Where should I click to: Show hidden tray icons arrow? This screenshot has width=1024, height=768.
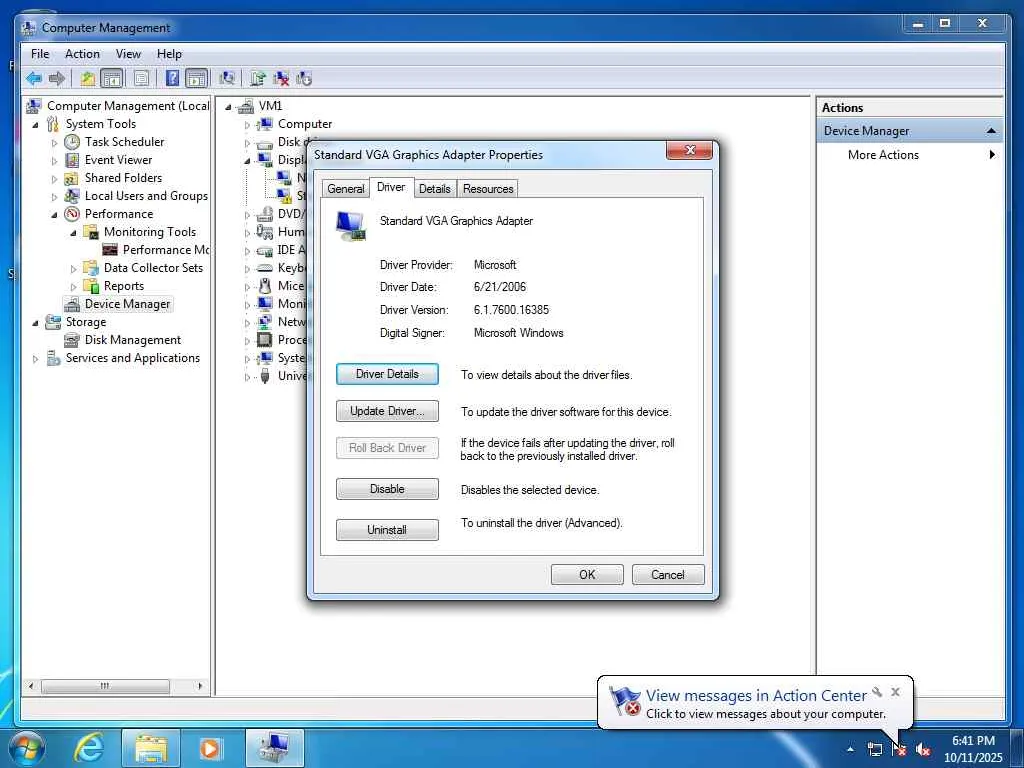(x=850, y=749)
